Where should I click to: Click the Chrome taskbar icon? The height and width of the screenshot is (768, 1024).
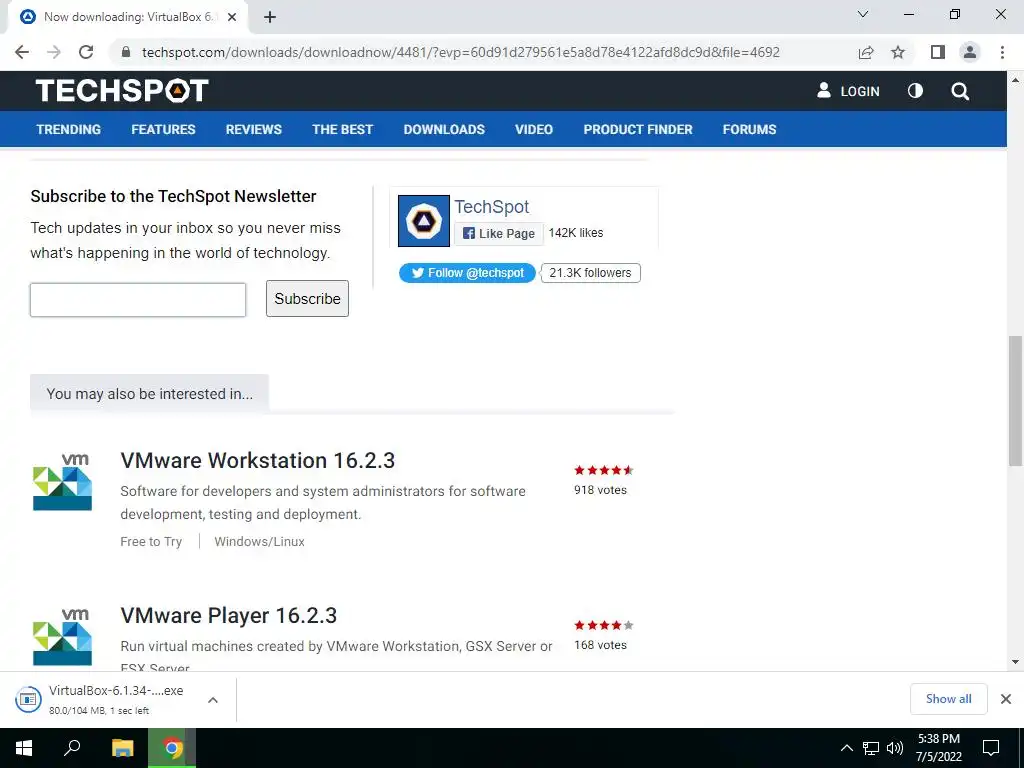(x=172, y=748)
